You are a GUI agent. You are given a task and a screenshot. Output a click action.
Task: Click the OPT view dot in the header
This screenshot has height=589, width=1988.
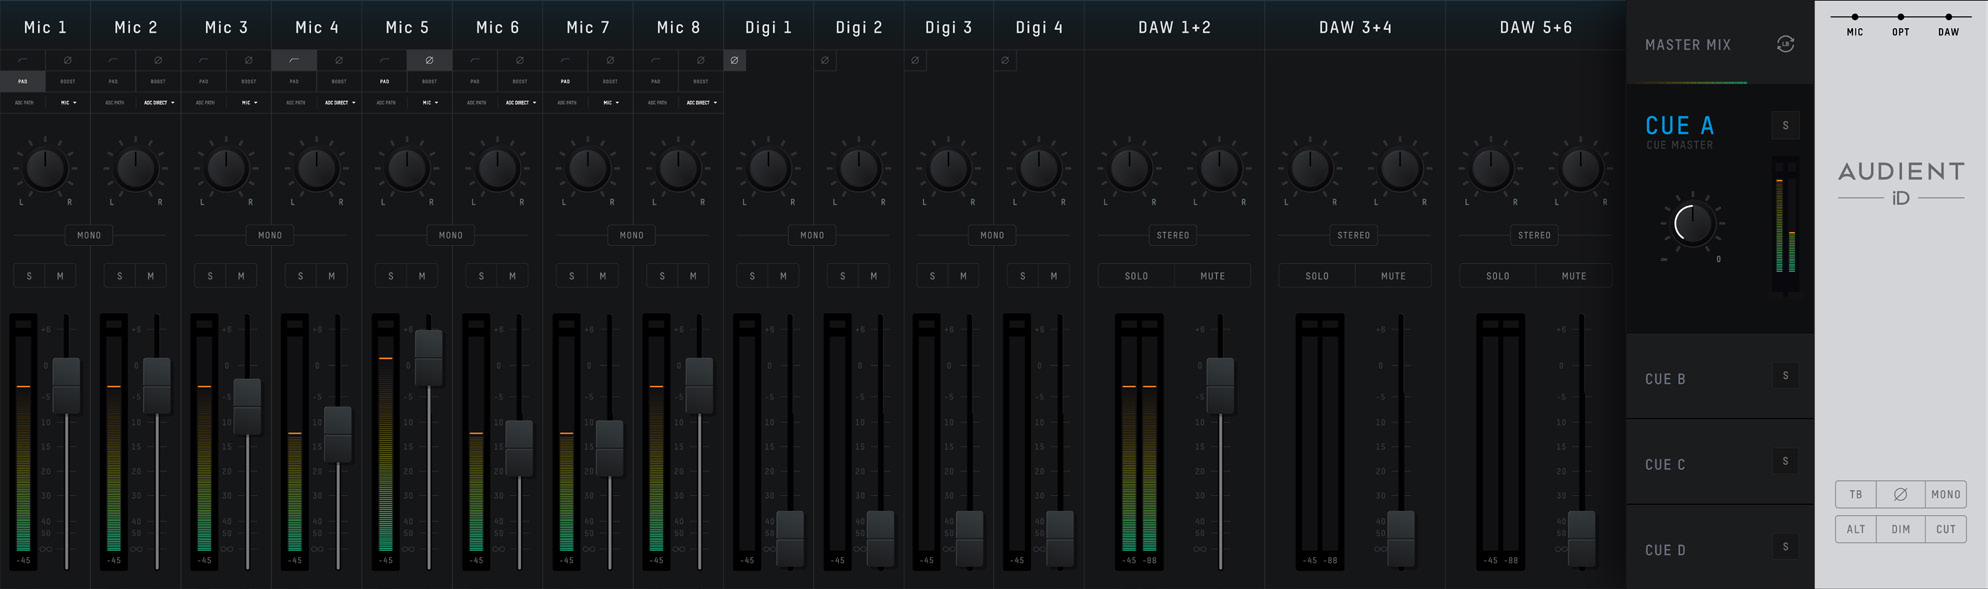[x=1901, y=17]
